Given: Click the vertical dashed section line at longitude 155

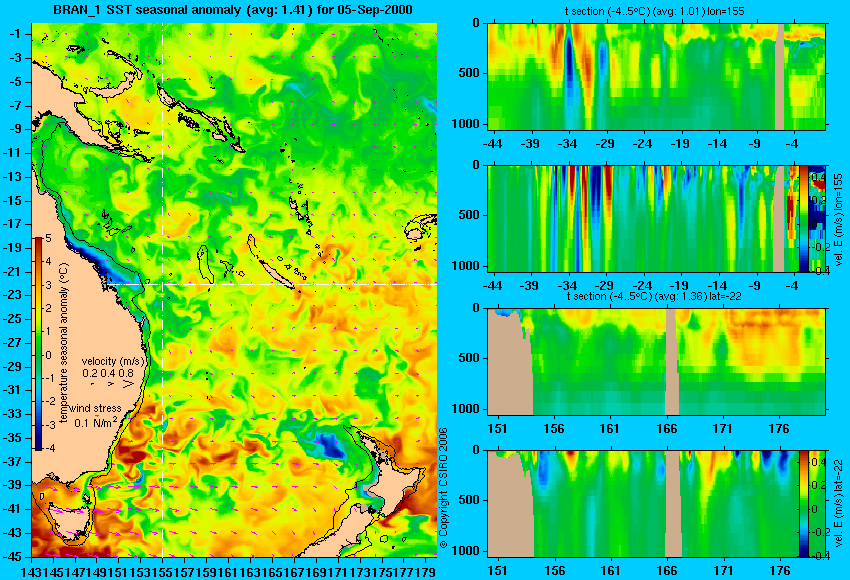Looking at the screenshot, I should pyautogui.click(x=162, y=290).
